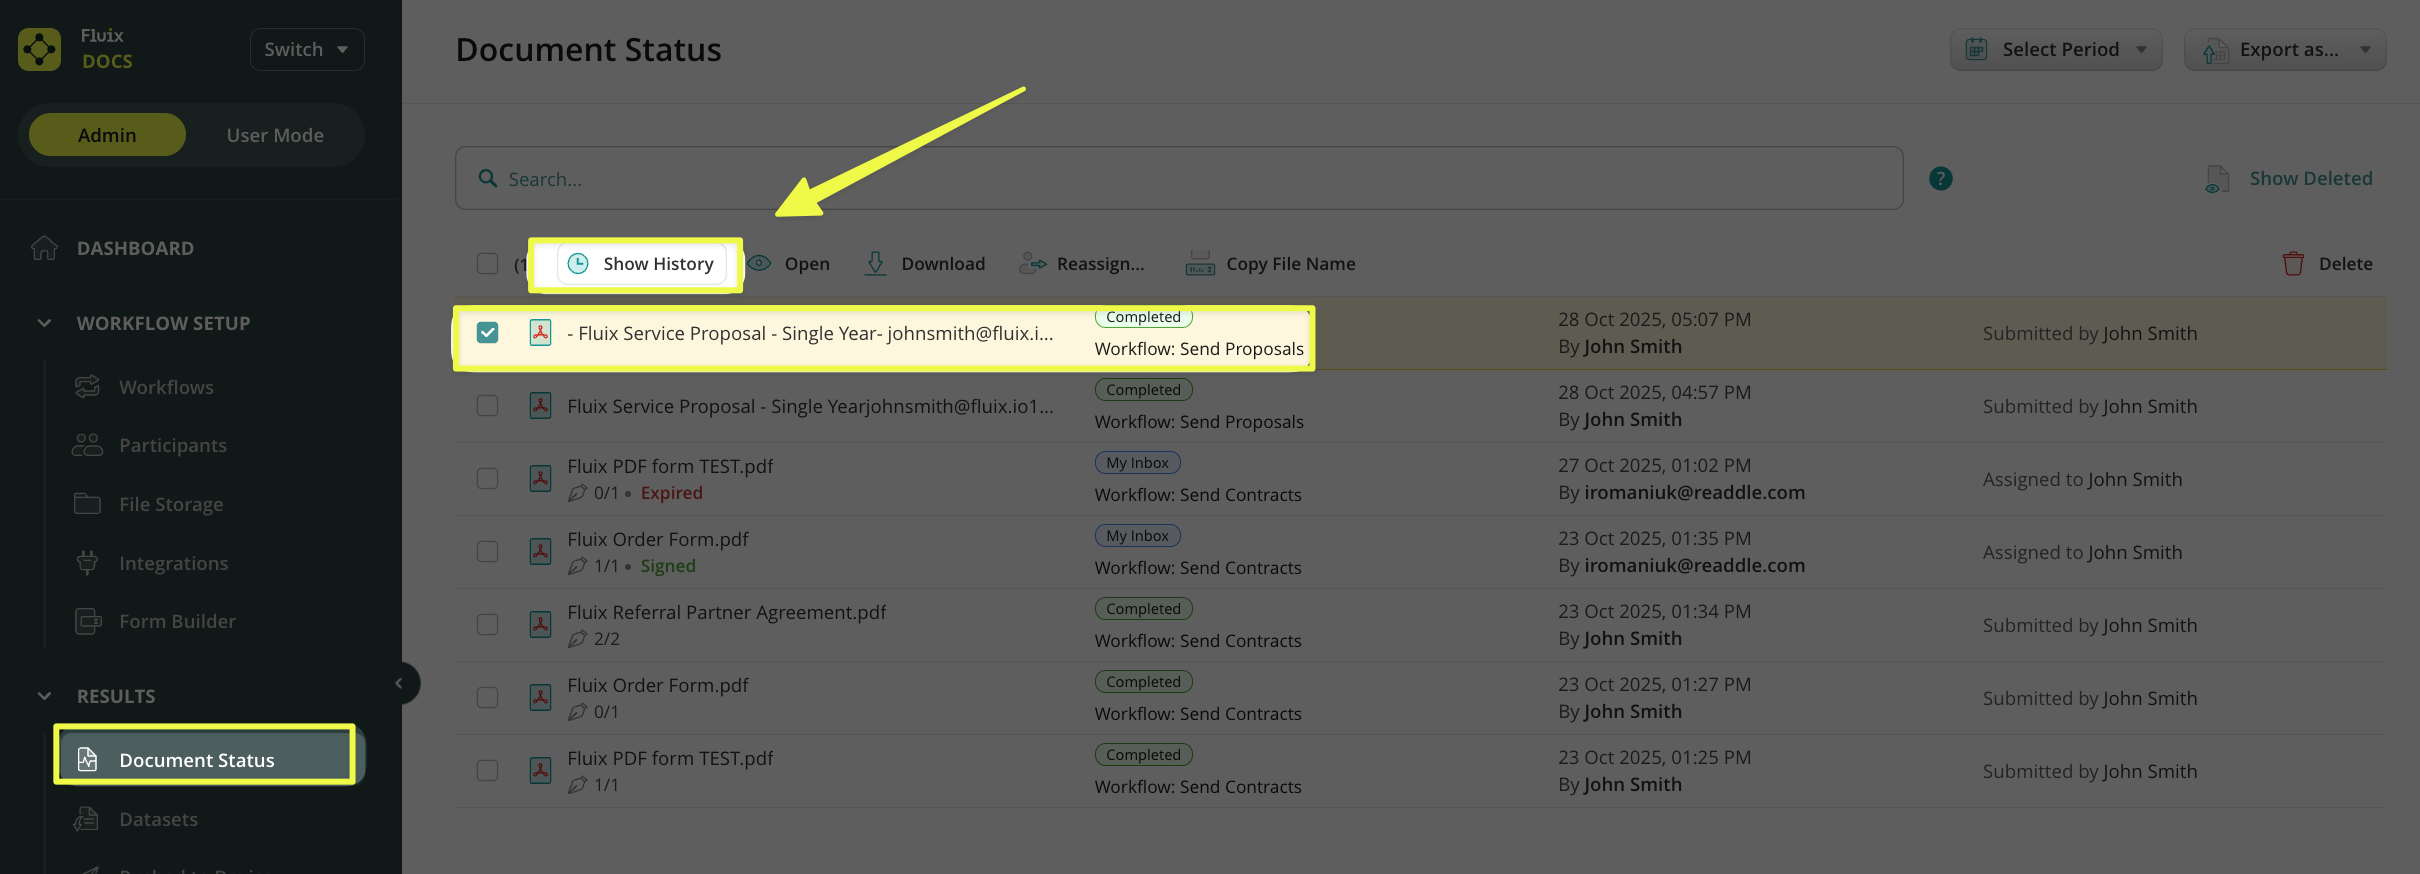Check the Fluix Referral Partner Agreement.pdf checkbox

point(487,625)
